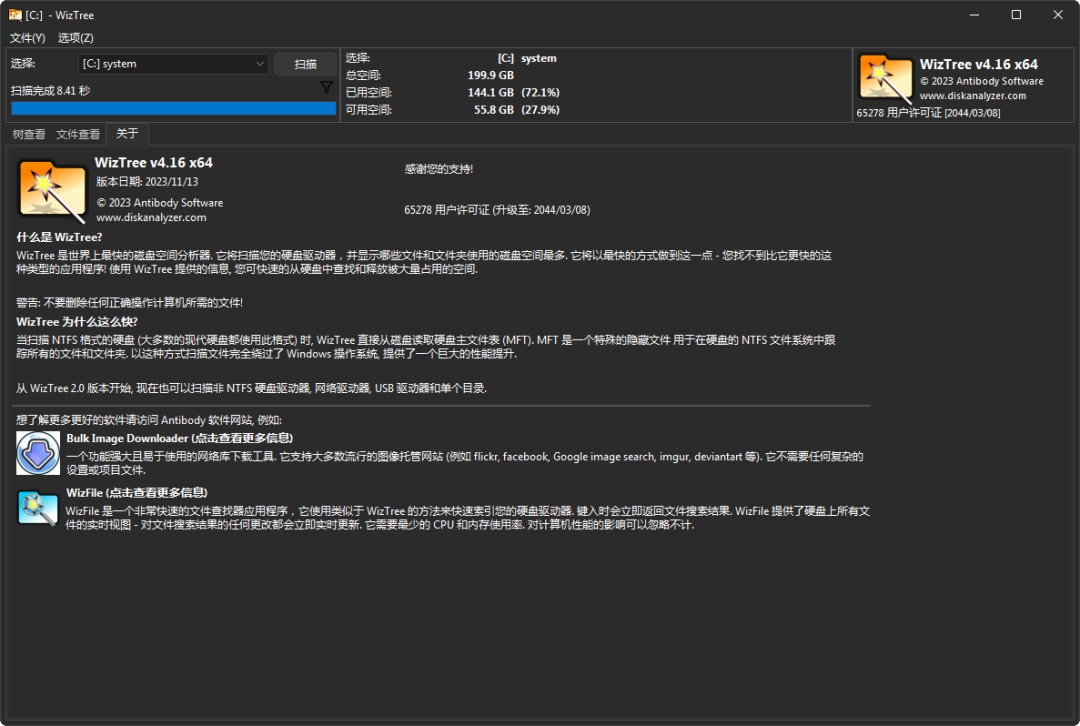Open the 文件(Y) menu
Image resolution: width=1080 pixels, height=726 pixels.
pos(28,38)
